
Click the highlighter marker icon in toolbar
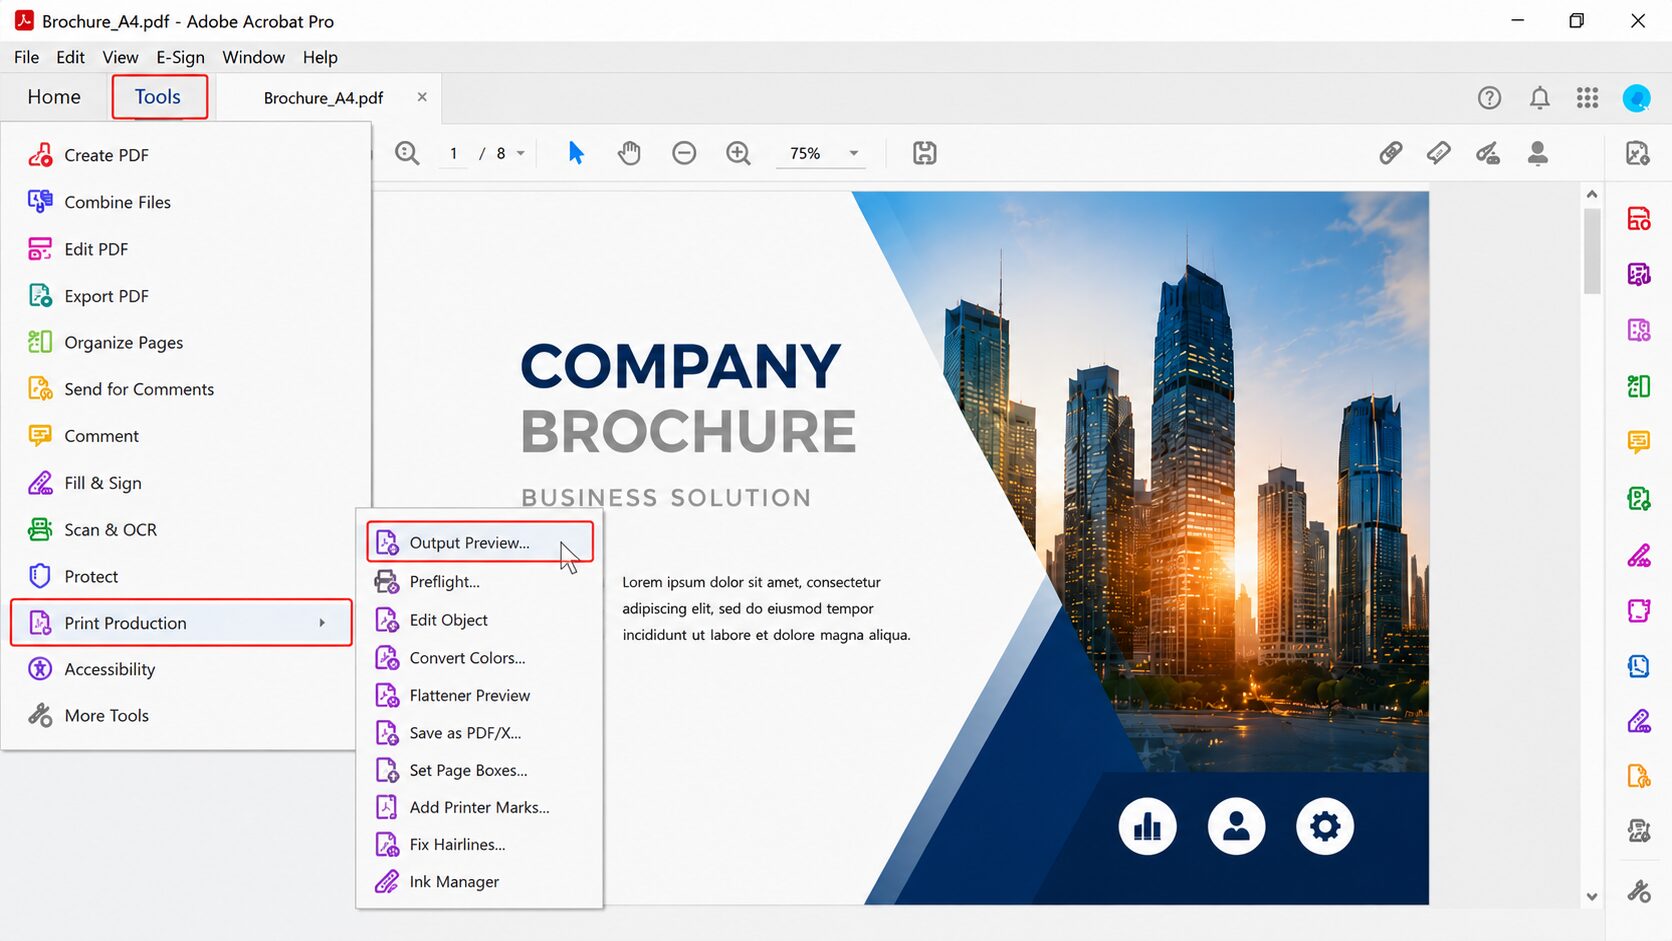[x=1438, y=153]
